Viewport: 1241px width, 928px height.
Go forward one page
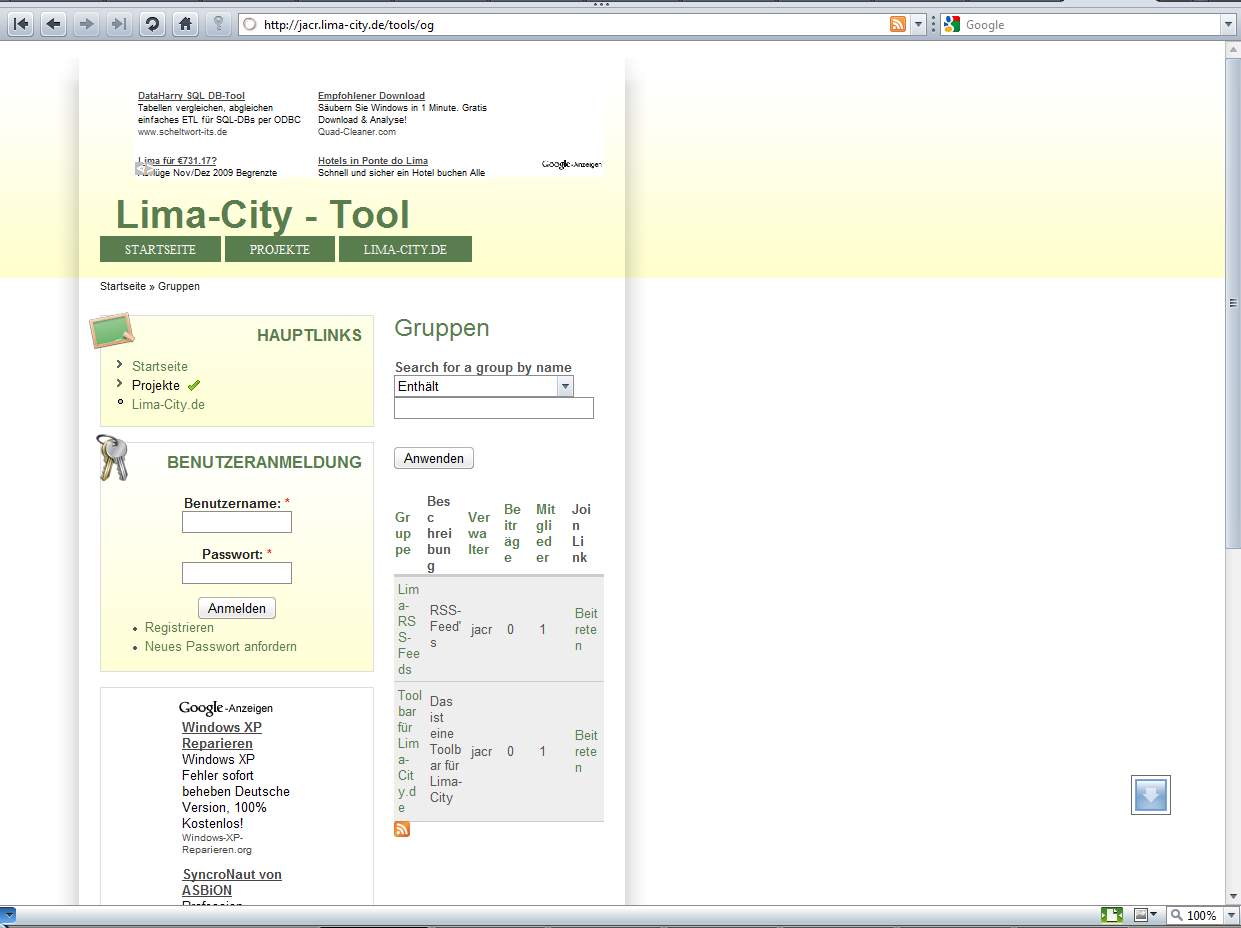[86, 24]
